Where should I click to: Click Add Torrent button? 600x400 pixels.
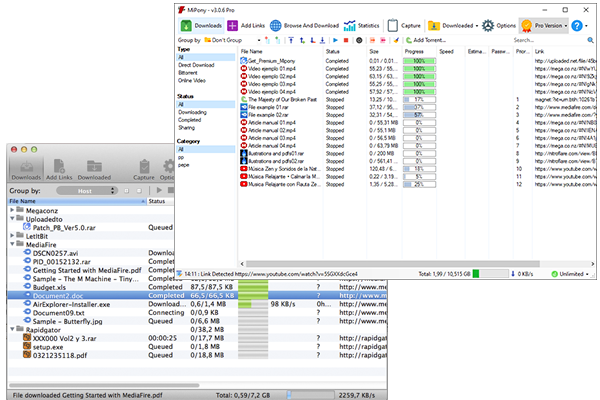[x=426, y=40]
